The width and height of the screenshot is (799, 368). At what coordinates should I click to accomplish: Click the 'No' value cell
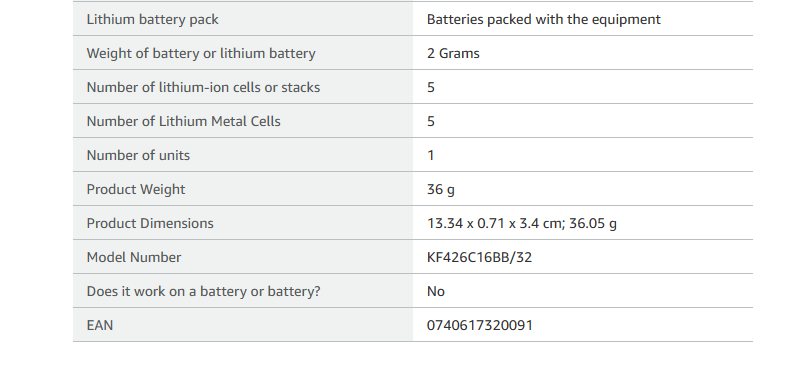(x=582, y=291)
